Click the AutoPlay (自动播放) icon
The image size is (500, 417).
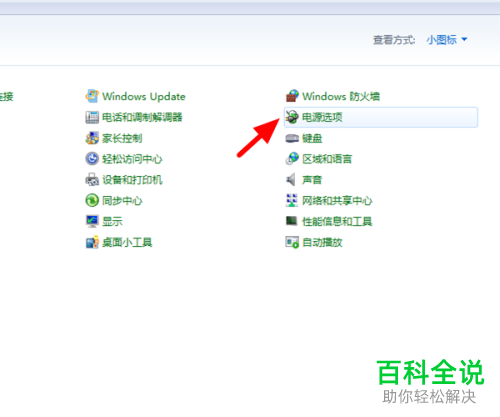tap(292, 242)
